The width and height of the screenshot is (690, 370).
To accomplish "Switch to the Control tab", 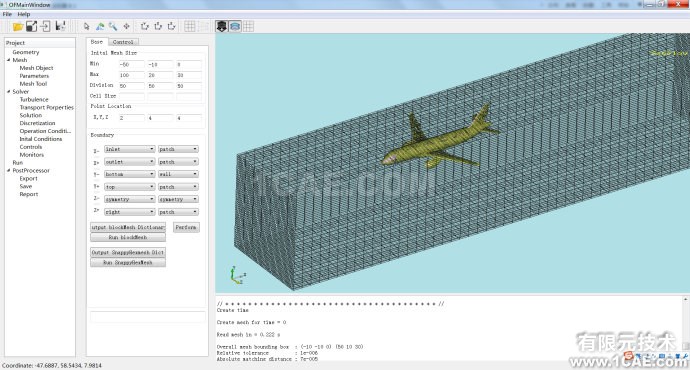I will click(123, 42).
